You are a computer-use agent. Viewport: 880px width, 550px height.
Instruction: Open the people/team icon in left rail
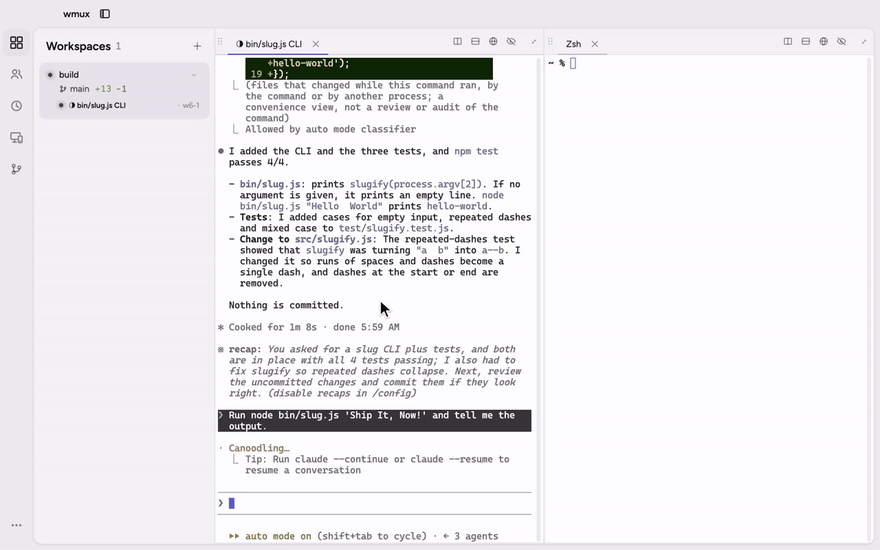coord(17,74)
